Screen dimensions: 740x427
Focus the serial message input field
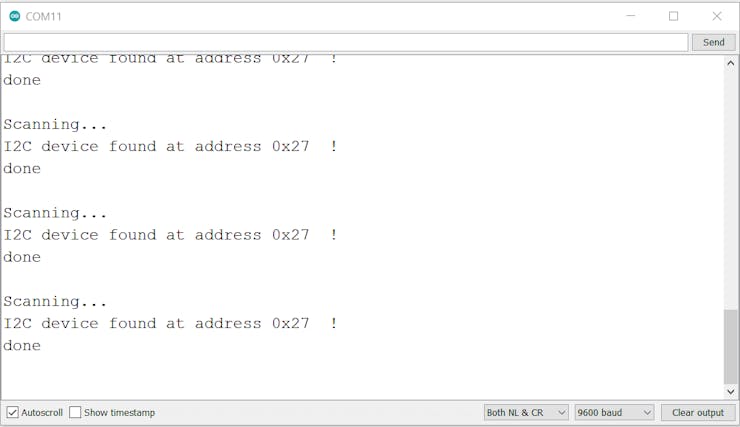tap(345, 42)
